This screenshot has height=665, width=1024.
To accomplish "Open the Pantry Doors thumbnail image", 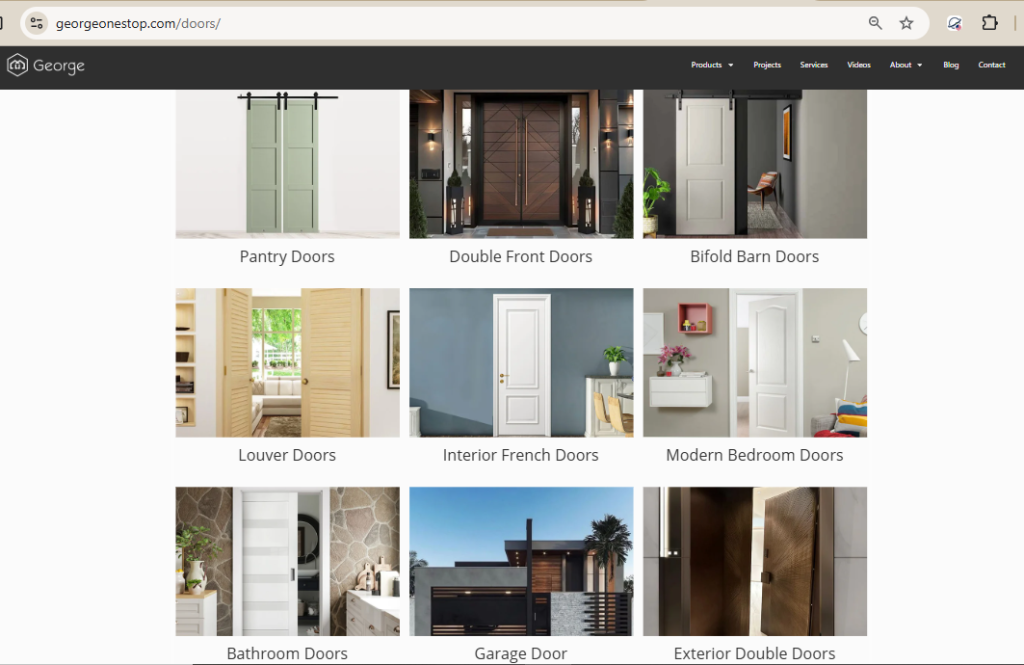I will pyautogui.click(x=287, y=164).
